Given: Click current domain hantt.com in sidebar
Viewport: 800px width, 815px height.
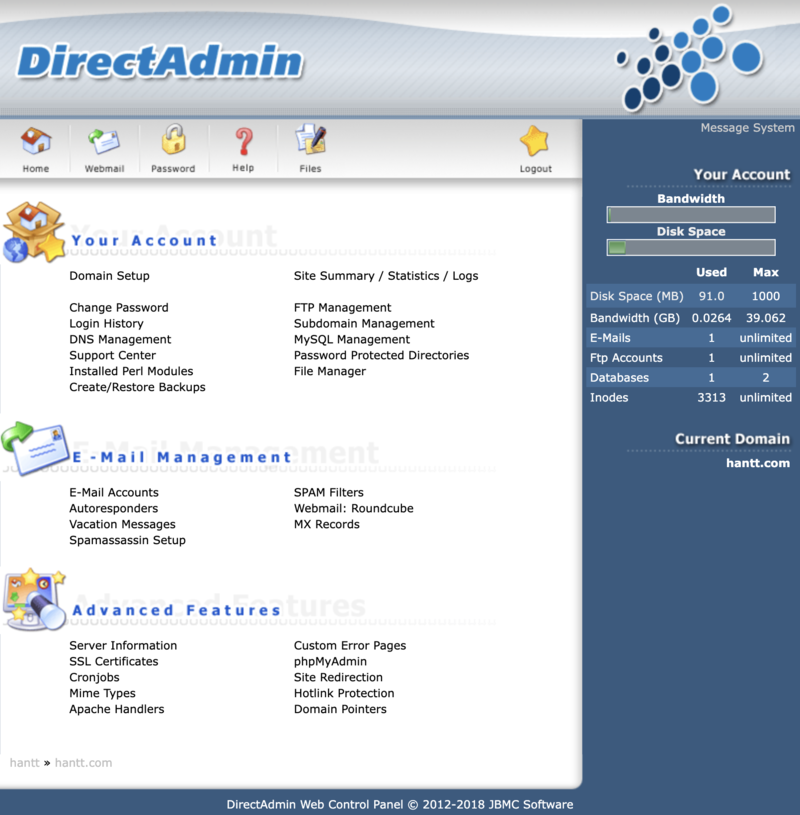Looking at the screenshot, I should point(757,463).
